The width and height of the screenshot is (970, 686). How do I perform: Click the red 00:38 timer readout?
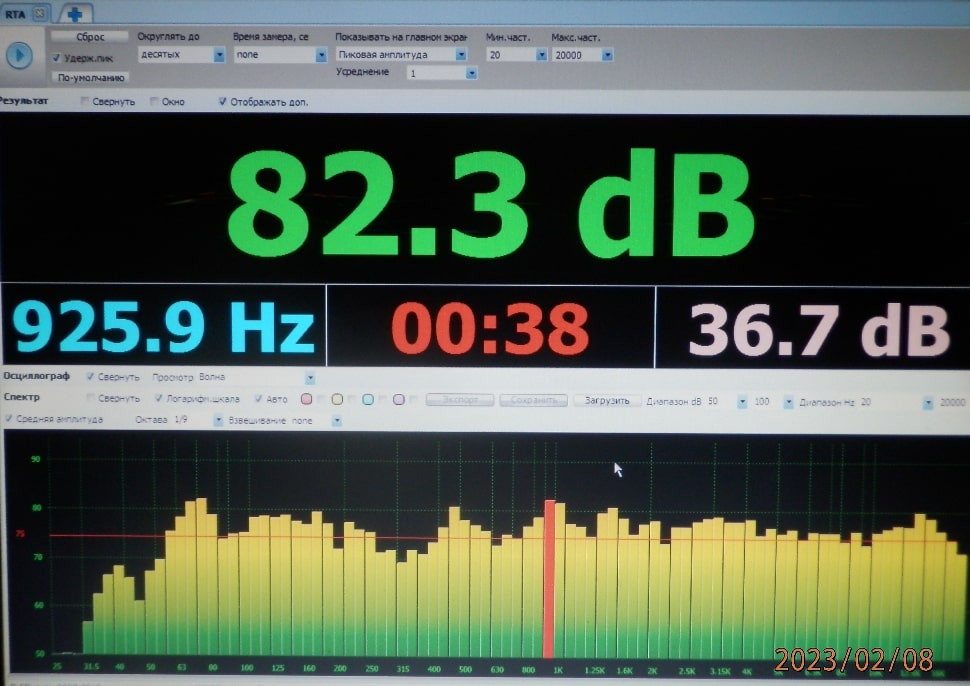click(490, 328)
